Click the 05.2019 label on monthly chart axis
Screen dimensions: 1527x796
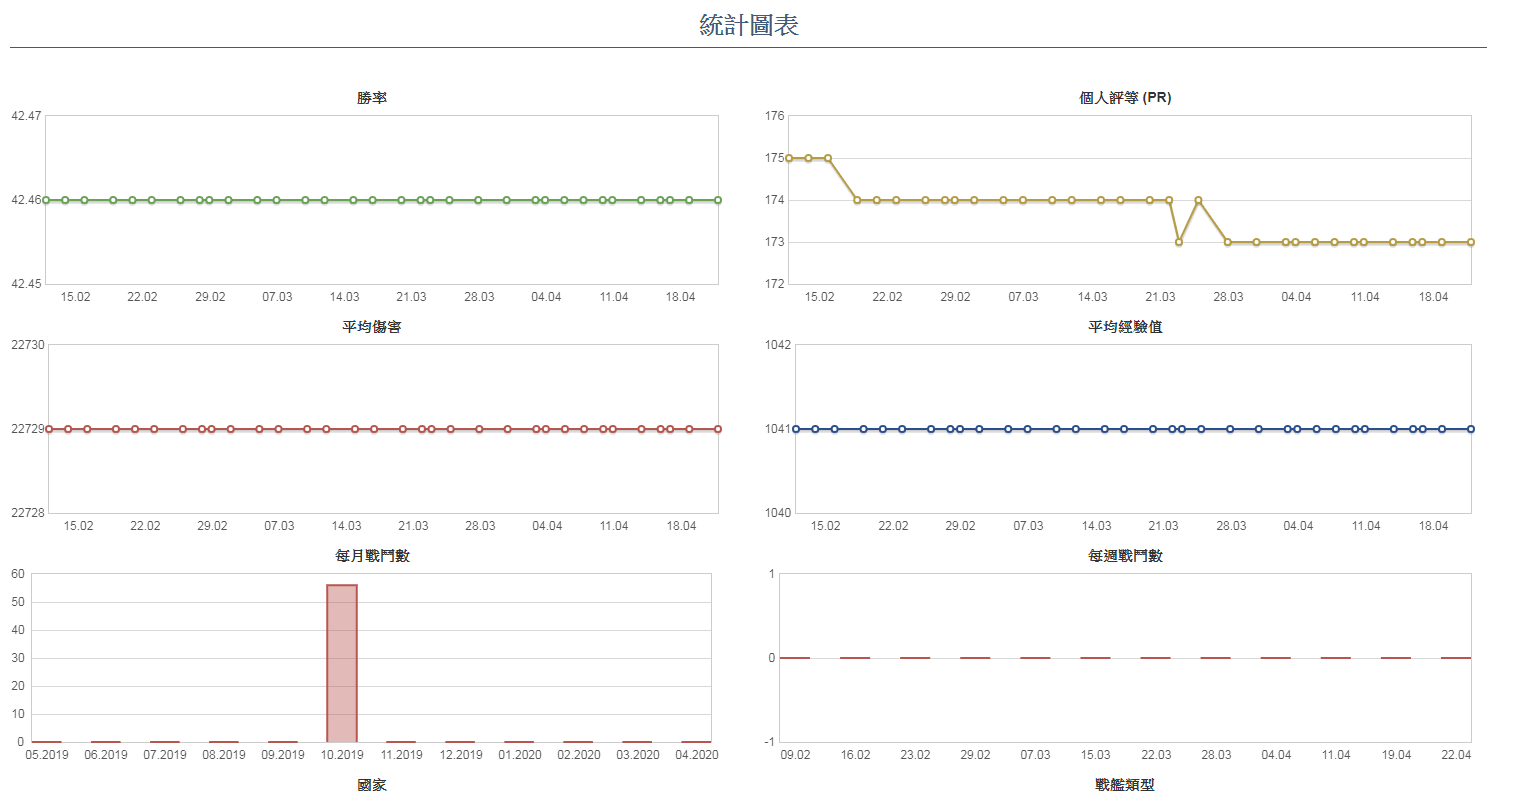point(47,755)
